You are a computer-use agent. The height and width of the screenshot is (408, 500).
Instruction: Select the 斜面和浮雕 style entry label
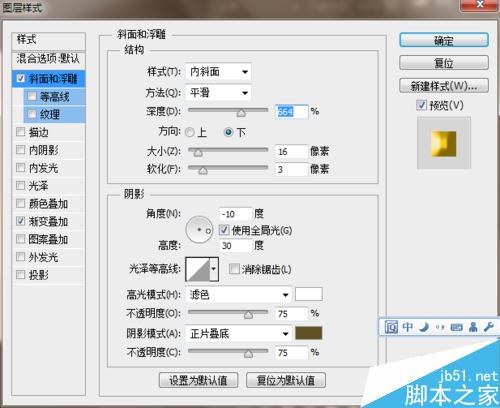coord(53,79)
